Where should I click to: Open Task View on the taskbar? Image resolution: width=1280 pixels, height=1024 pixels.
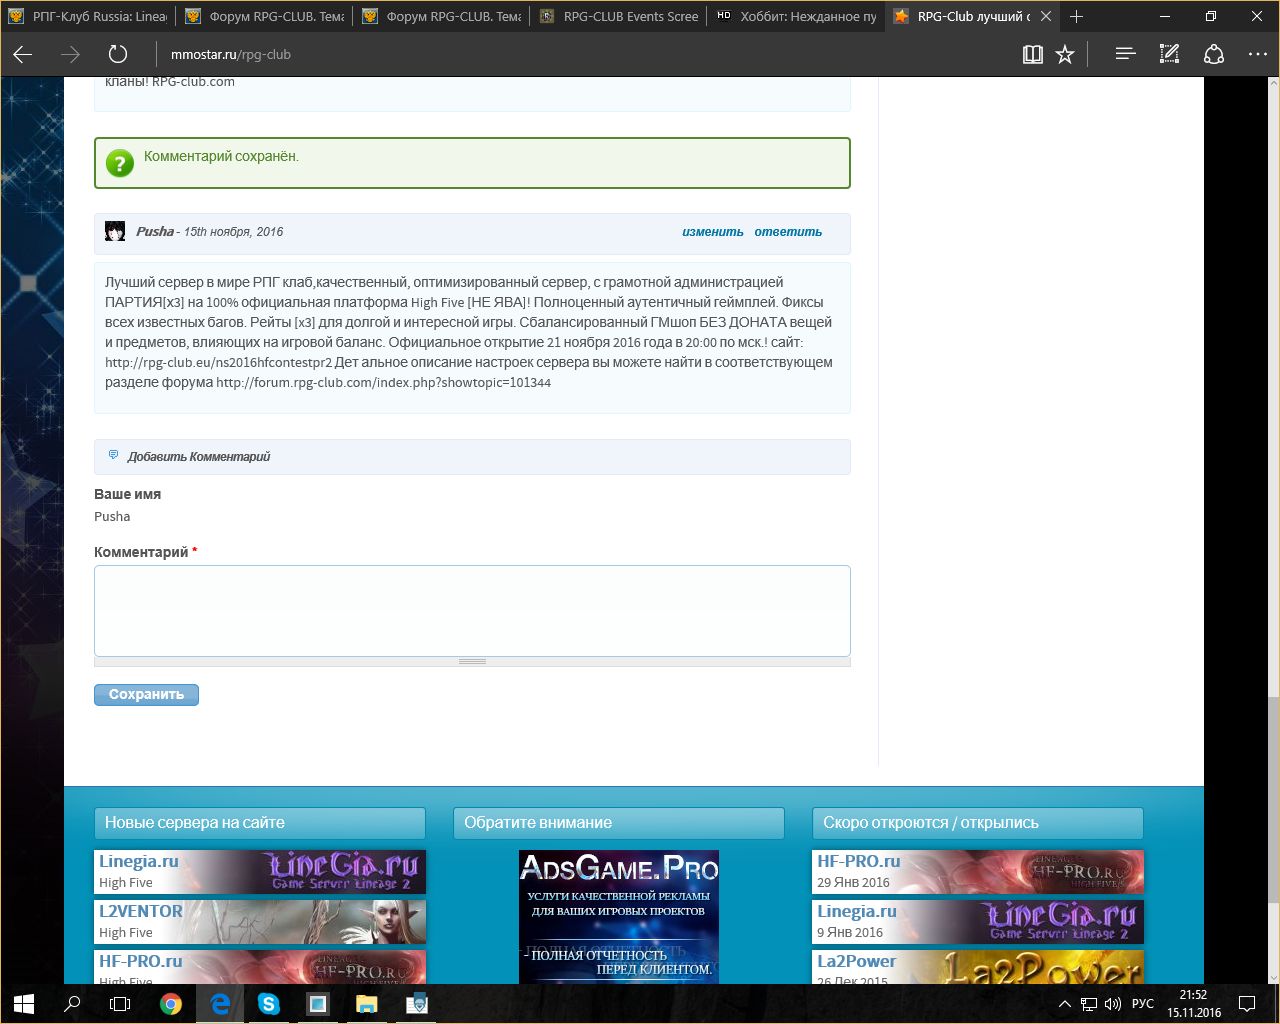[120, 1003]
